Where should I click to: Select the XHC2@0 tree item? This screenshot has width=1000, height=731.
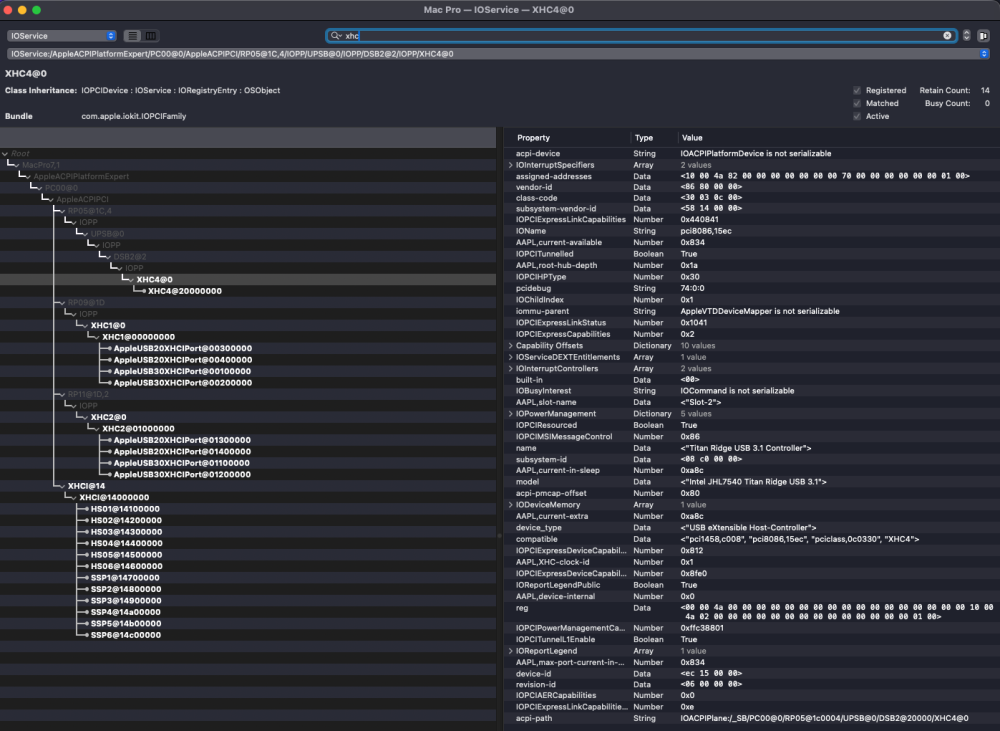(108, 417)
